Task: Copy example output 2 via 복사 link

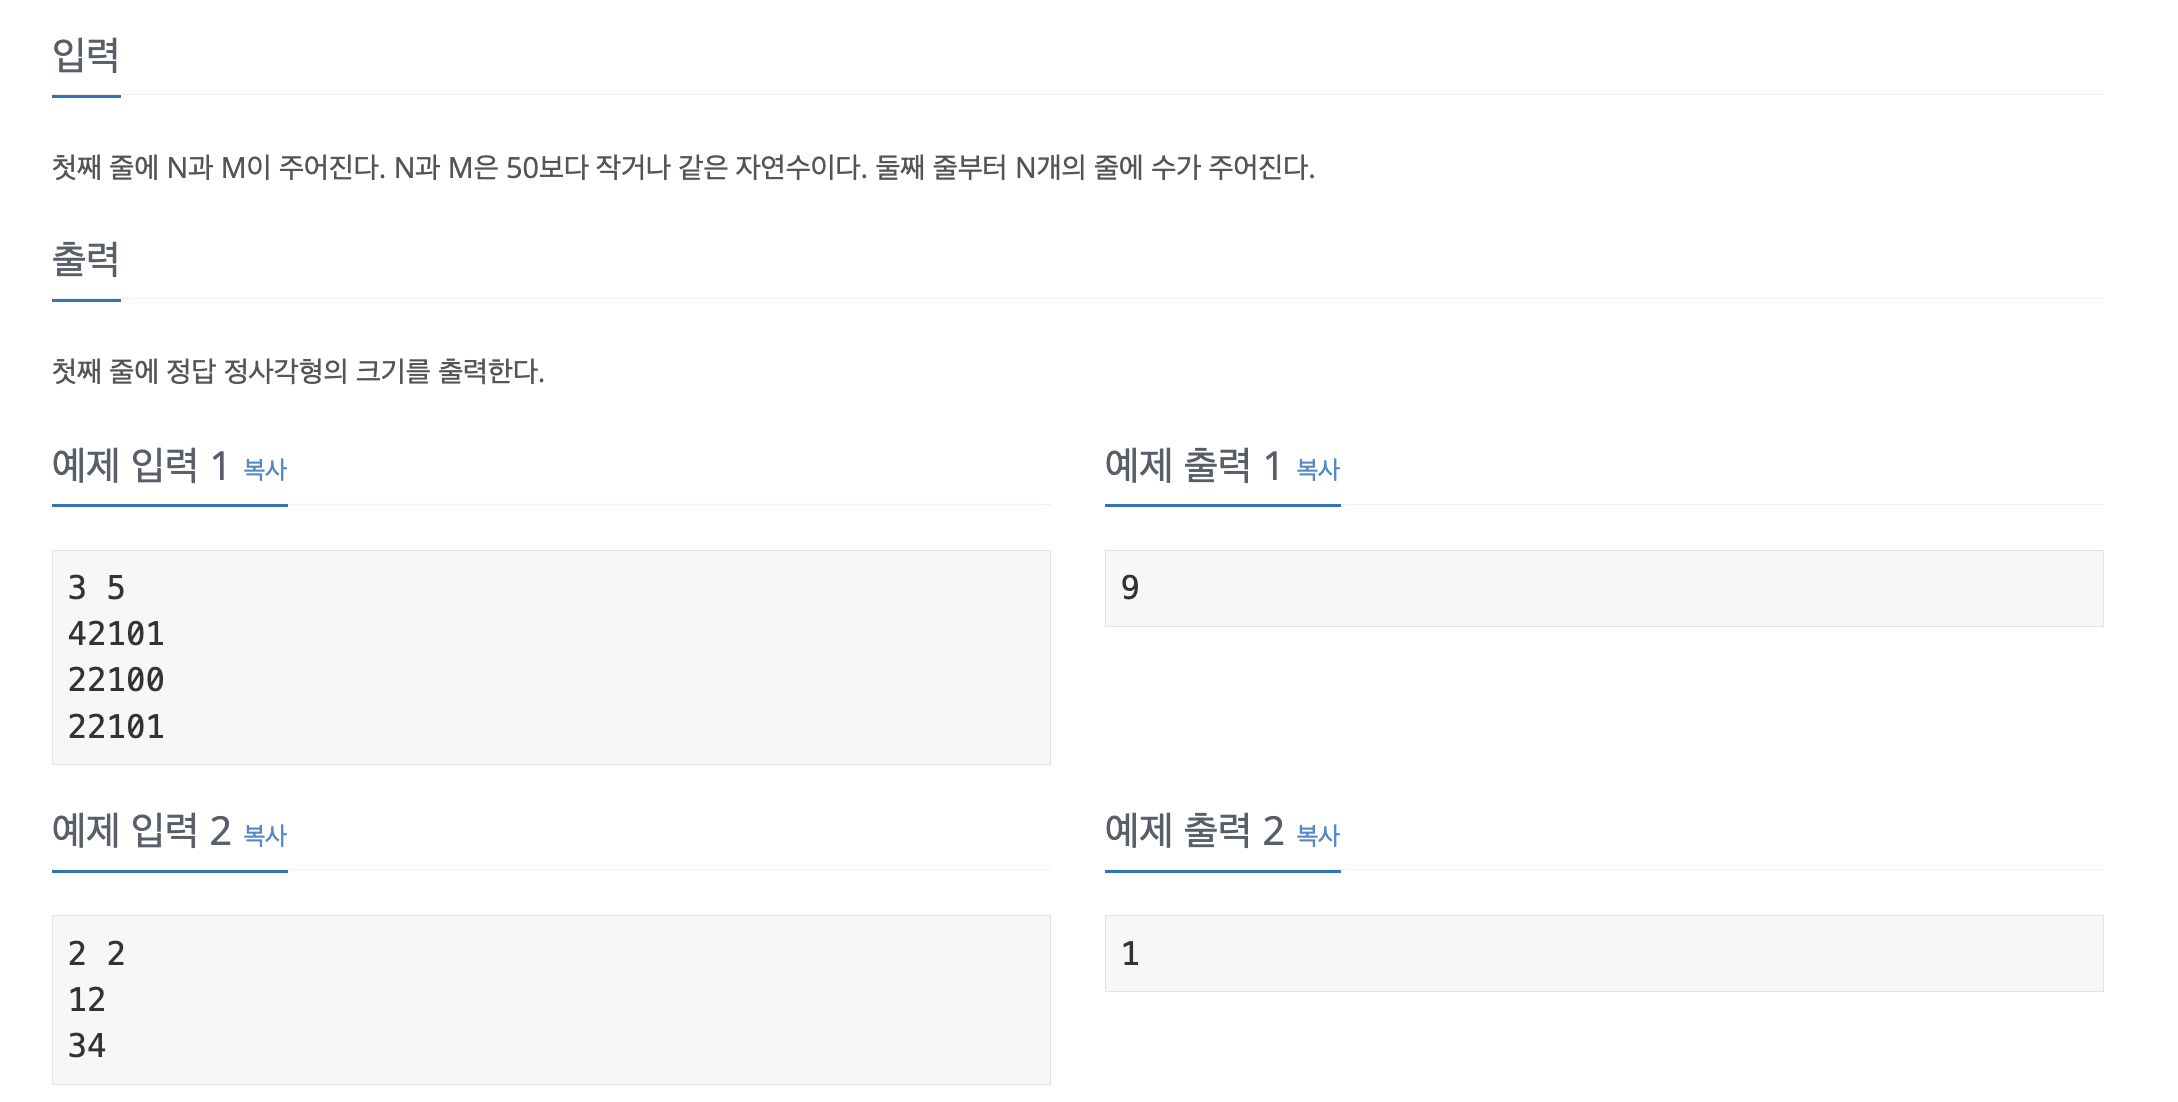Action: point(1318,835)
